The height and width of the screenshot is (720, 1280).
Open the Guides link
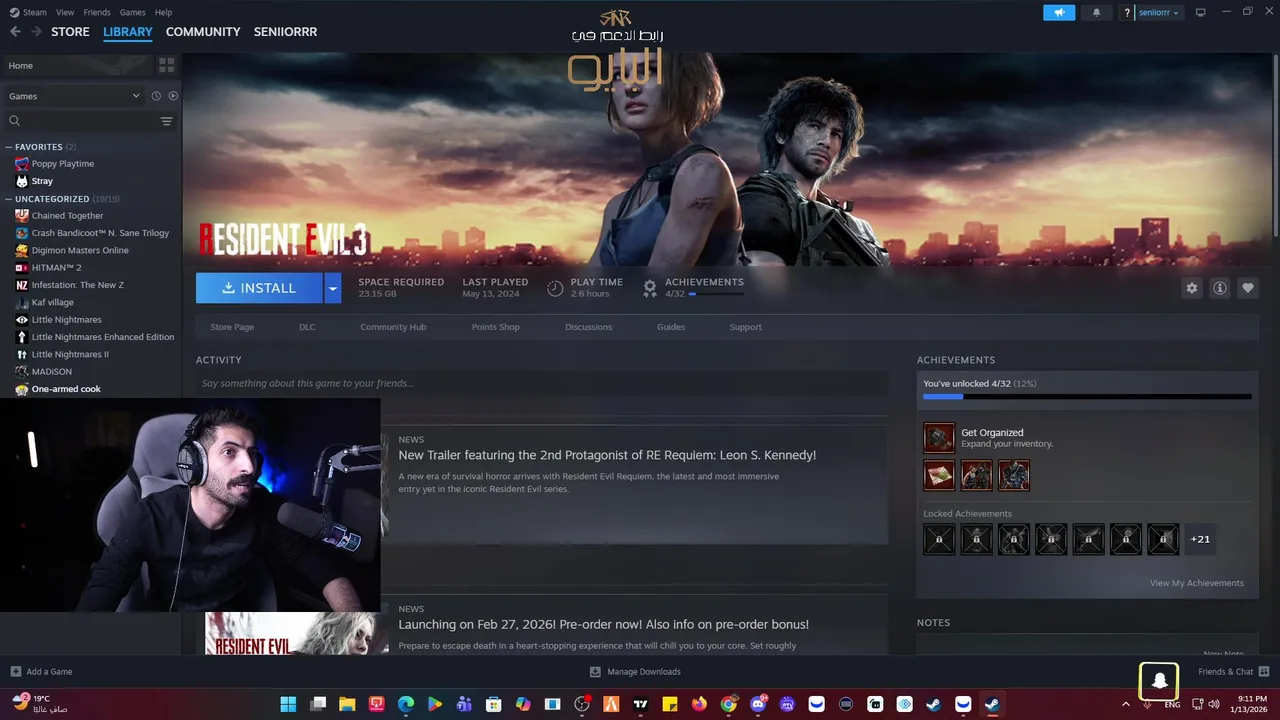click(671, 327)
